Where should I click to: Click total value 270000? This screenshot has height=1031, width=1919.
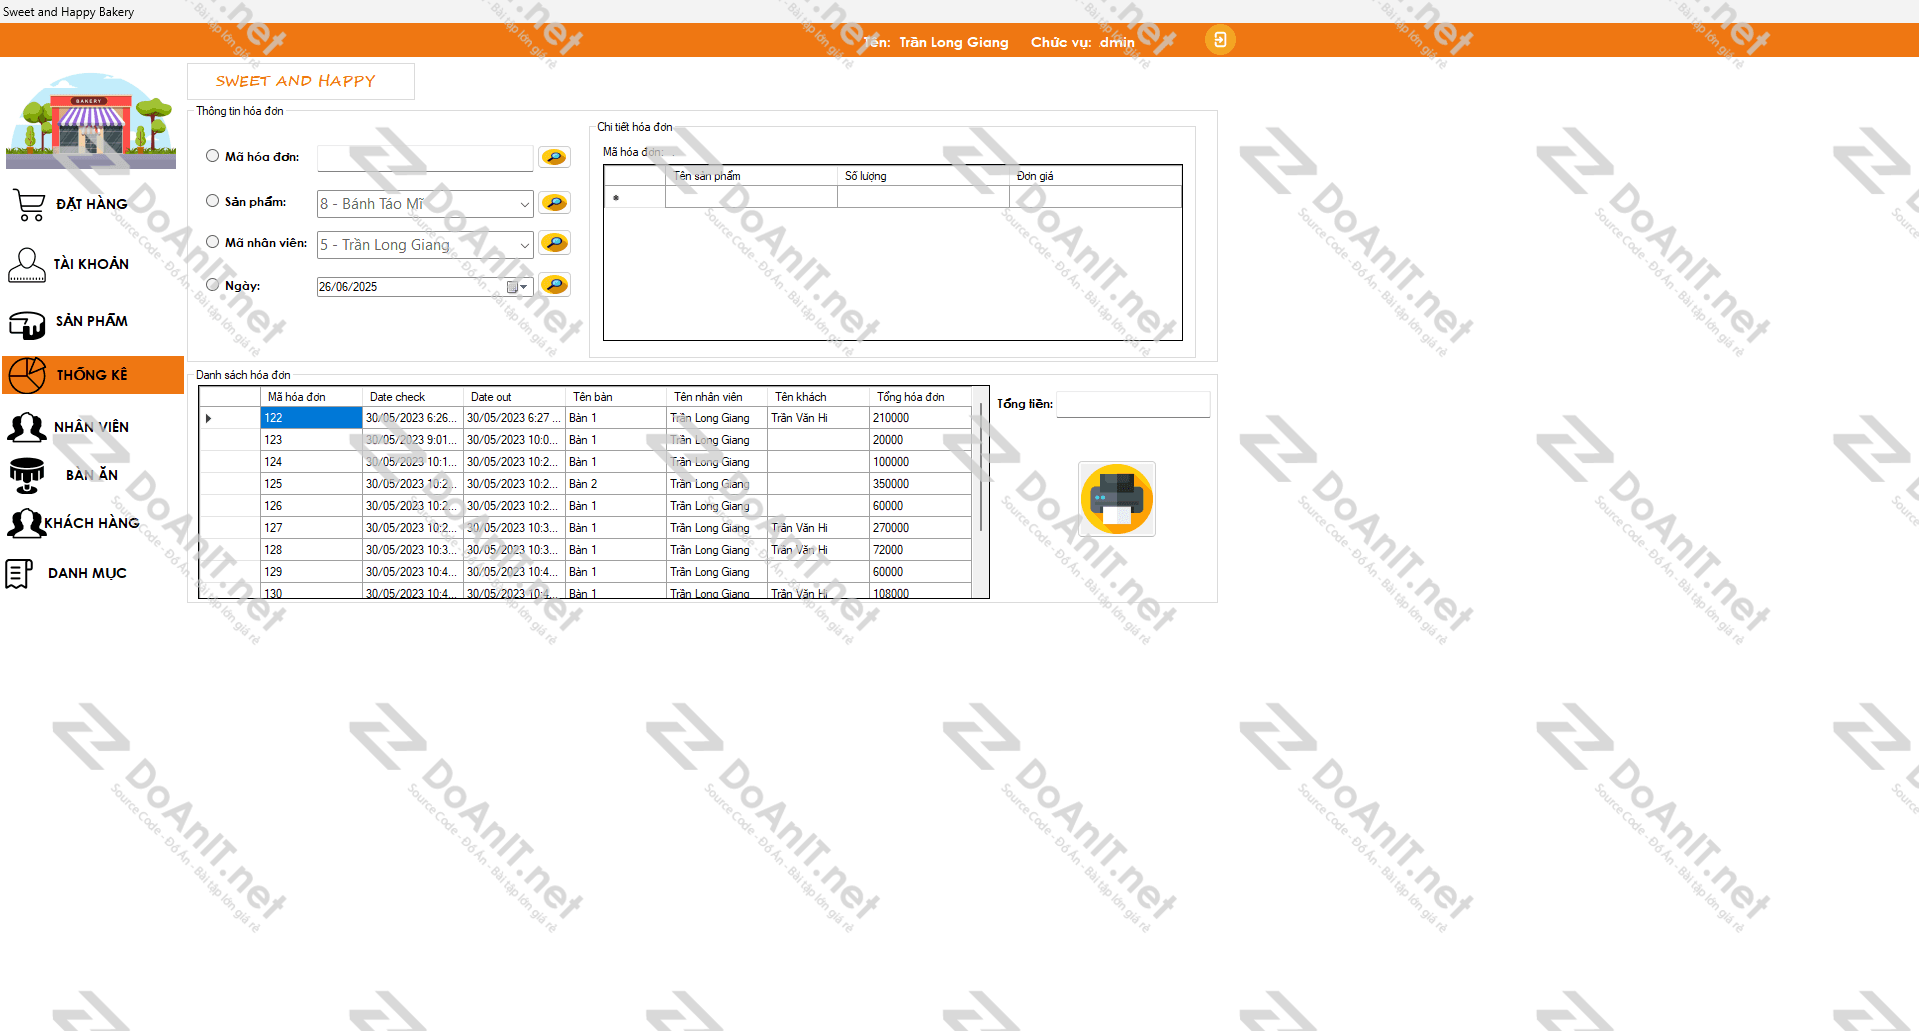click(920, 528)
